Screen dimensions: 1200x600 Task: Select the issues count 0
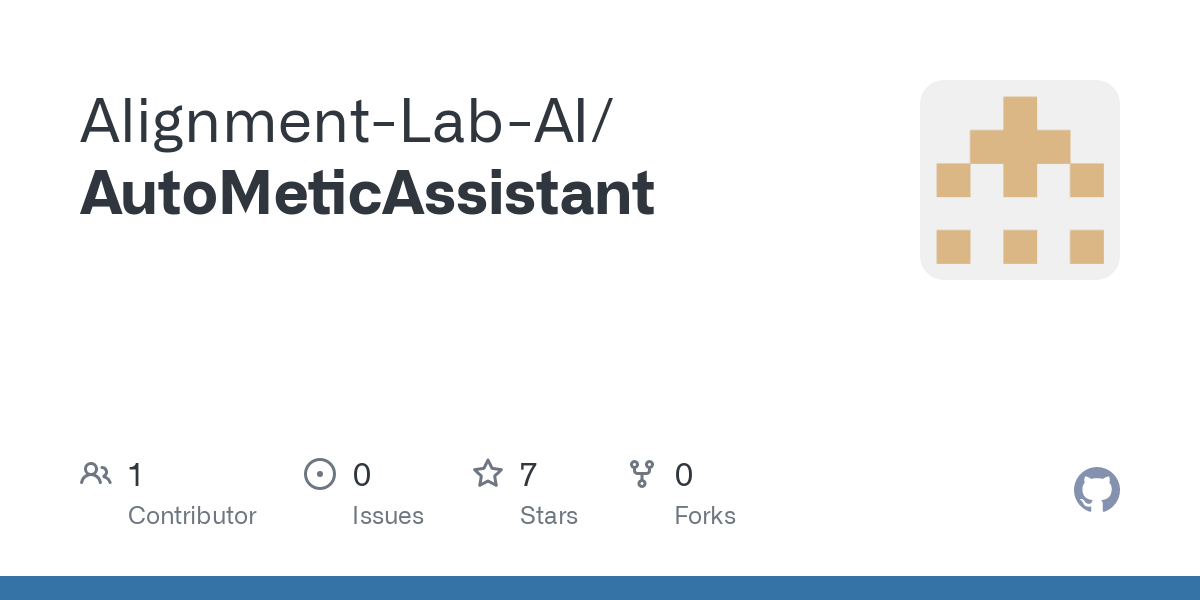click(362, 475)
